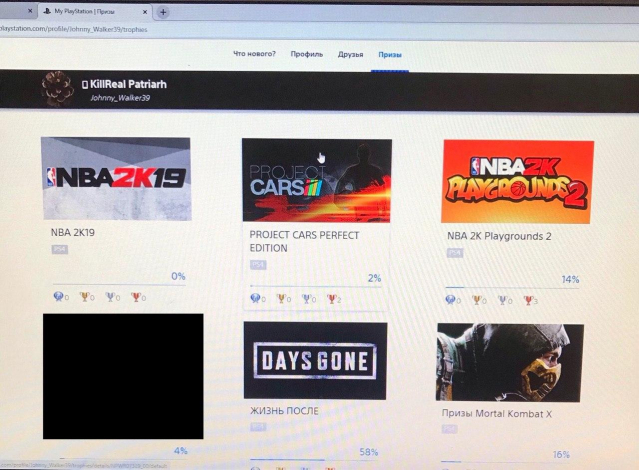Image resolution: width=639 pixels, height=470 pixels.
Task: Open the "Друзья" page
Action: coord(350,55)
